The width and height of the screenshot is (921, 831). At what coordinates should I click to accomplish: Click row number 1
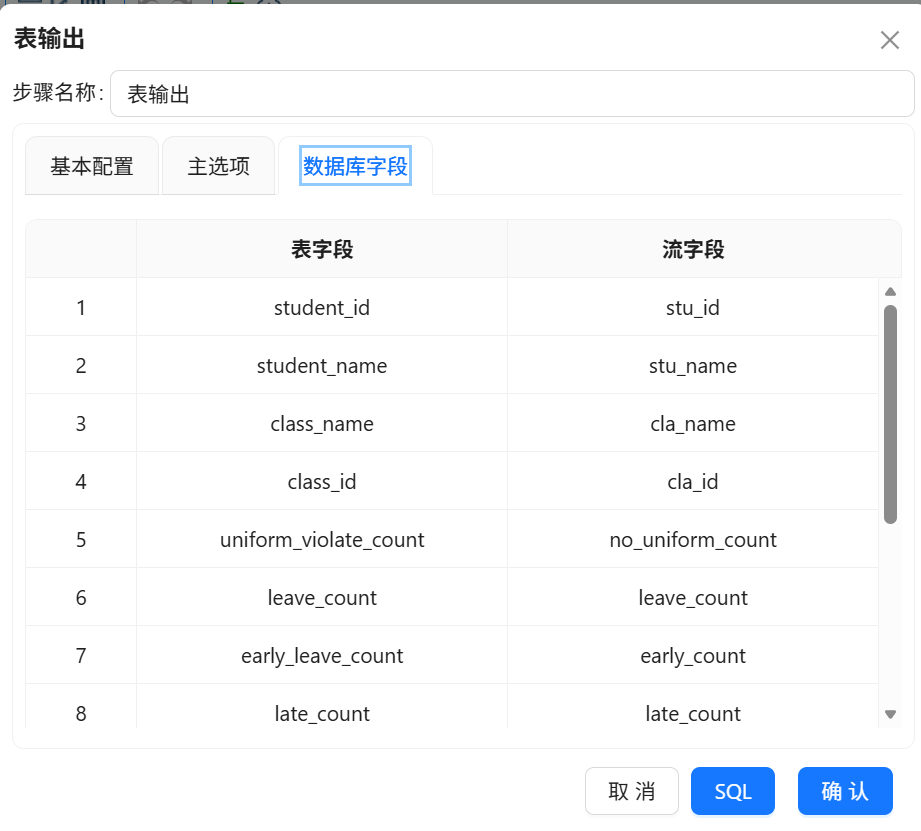pyautogui.click(x=81, y=307)
